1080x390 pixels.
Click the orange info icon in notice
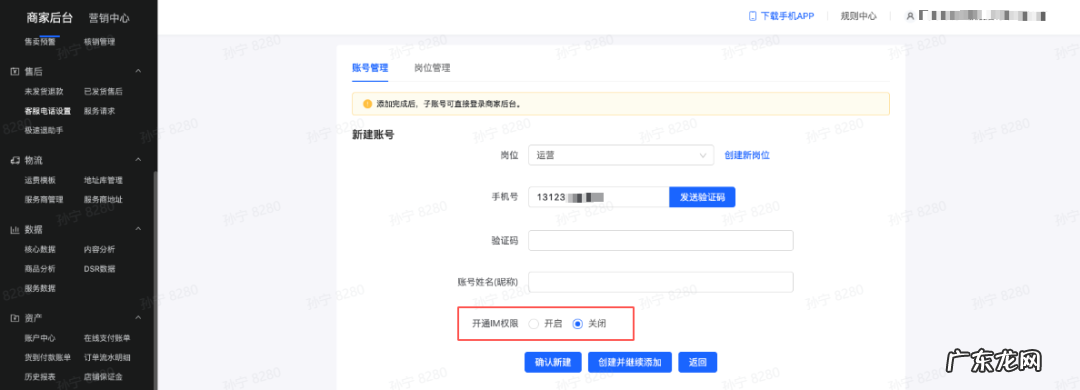[367, 104]
